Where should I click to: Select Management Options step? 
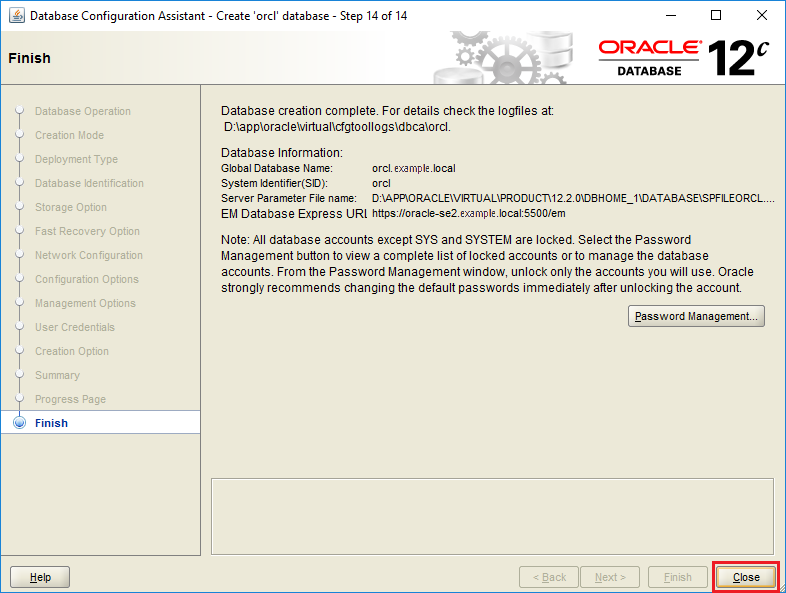click(85, 303)
